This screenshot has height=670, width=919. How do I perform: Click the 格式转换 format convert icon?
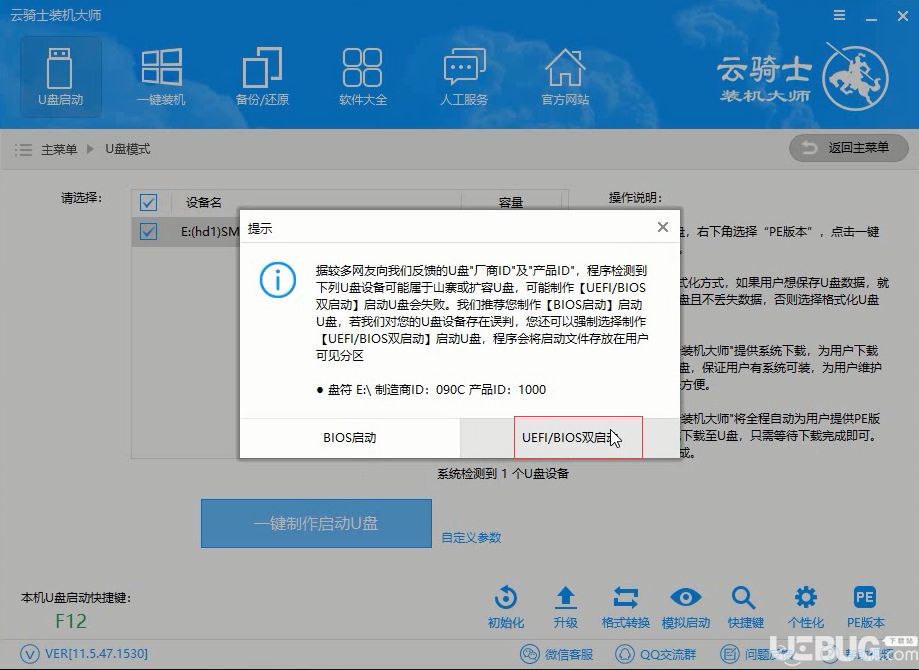pos(625,597)
